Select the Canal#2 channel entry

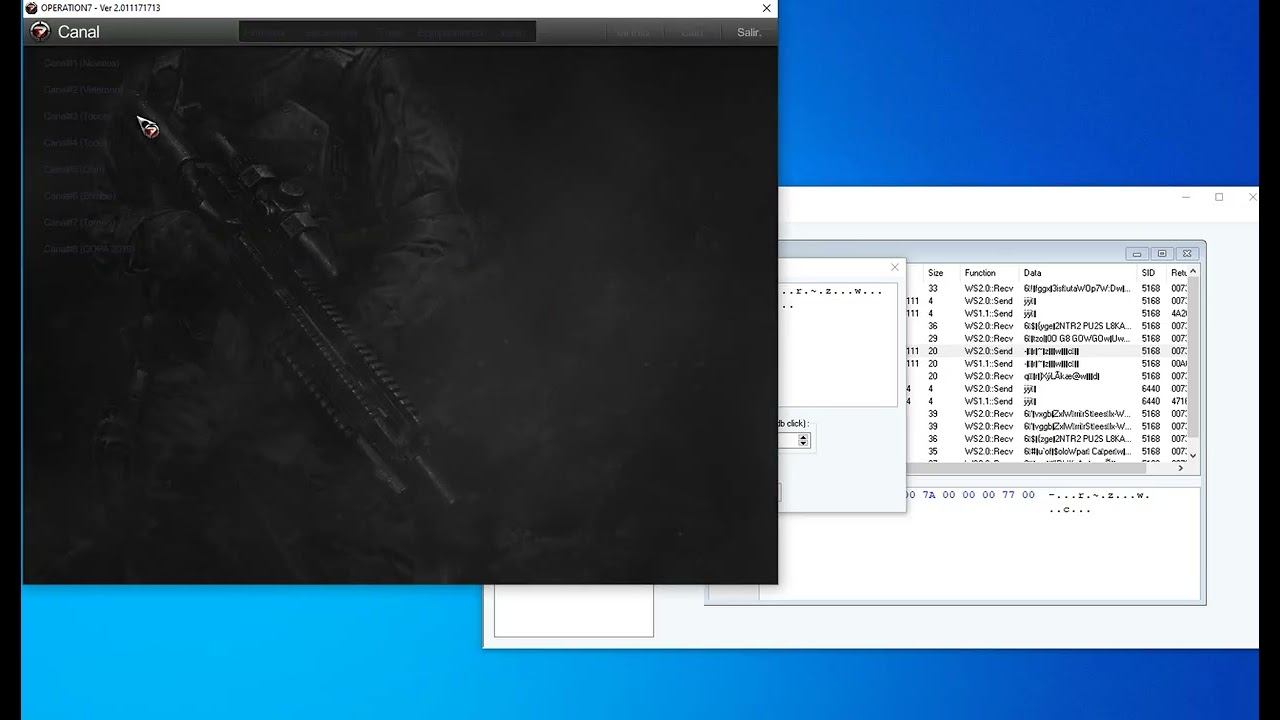click(83, 90)
